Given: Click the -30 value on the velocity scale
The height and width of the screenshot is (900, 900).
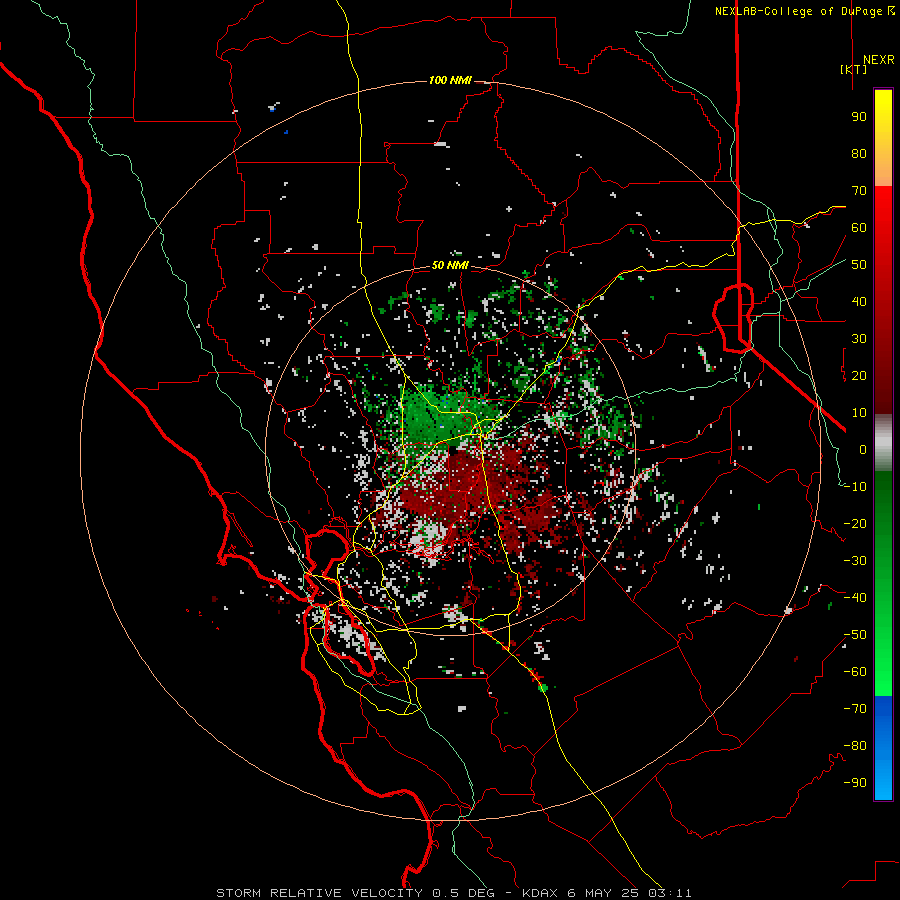Looking at the screenshot, I should coord(855,561).
